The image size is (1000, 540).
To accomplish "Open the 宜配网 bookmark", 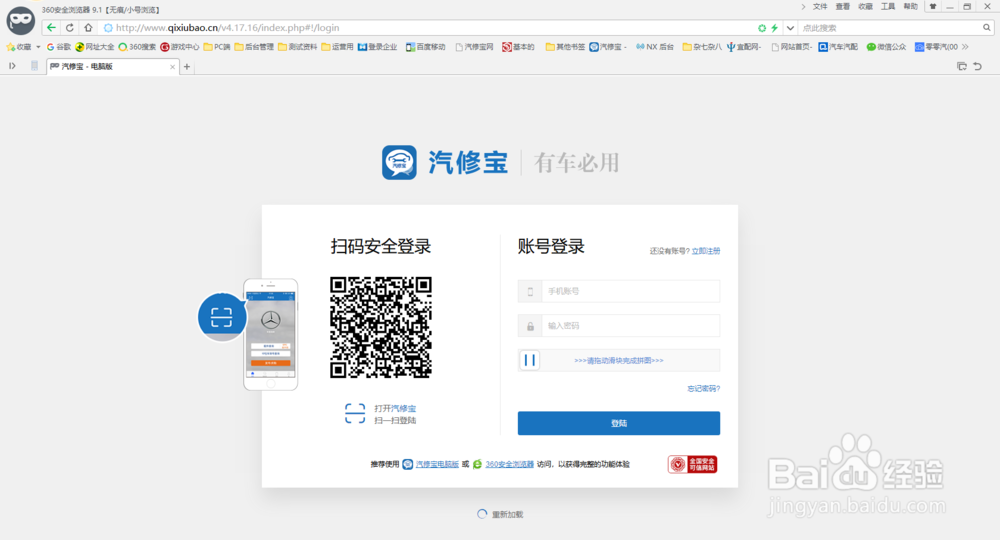I will pyautogui.click(x=744, y=47).
